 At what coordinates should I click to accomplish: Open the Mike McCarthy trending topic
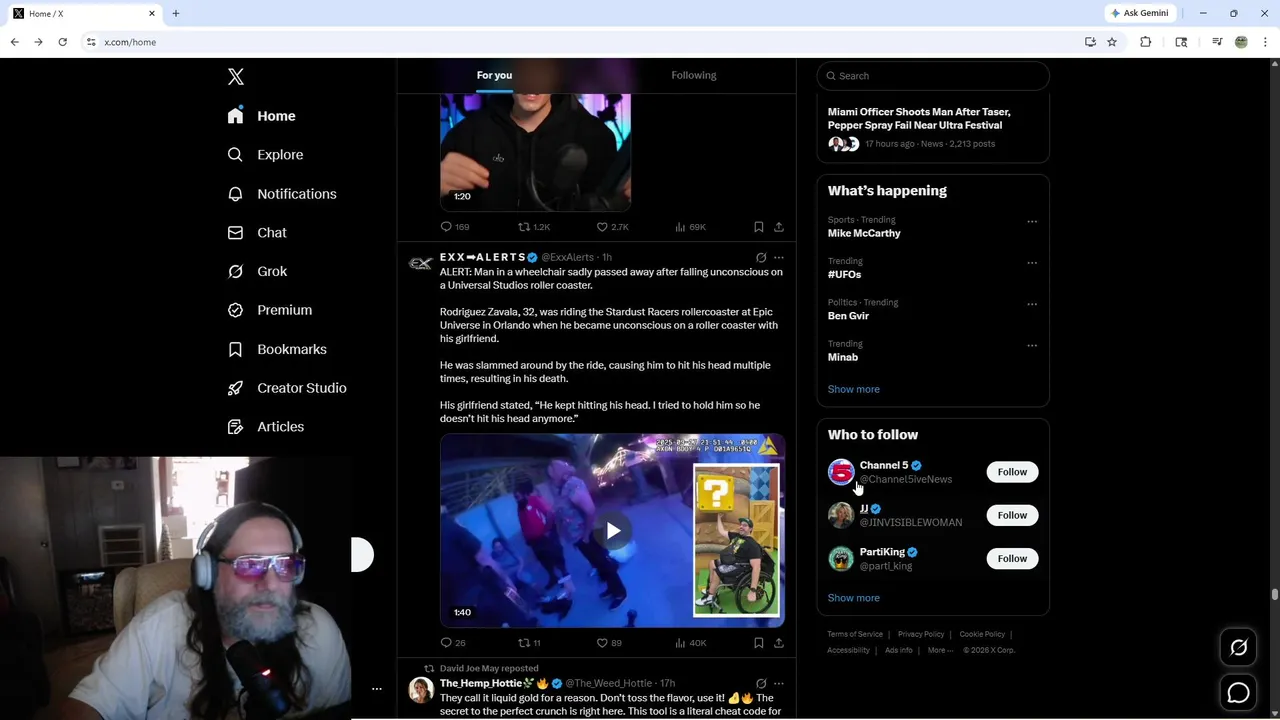point(863,233)
